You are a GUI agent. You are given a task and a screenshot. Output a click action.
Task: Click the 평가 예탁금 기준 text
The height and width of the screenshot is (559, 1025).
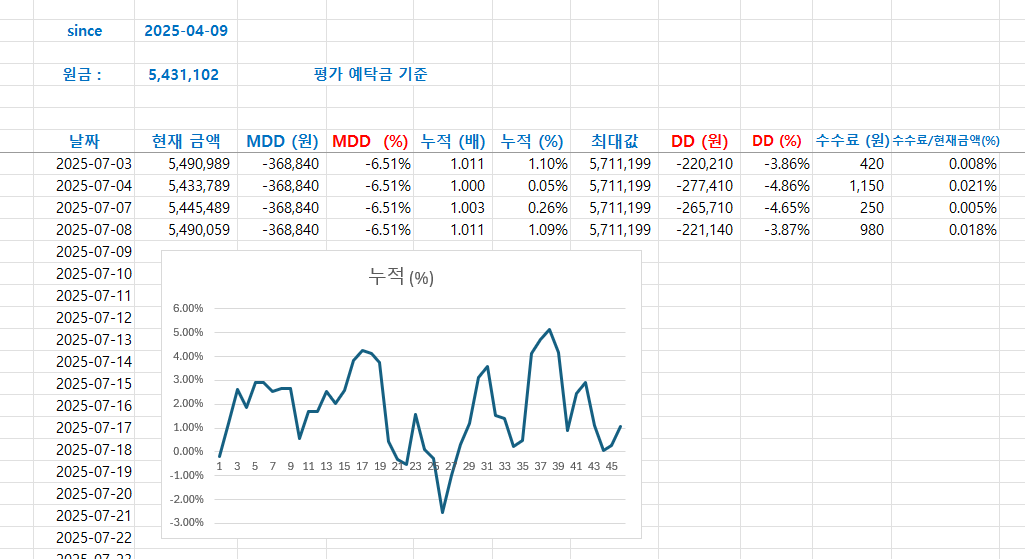click(370, 75)
